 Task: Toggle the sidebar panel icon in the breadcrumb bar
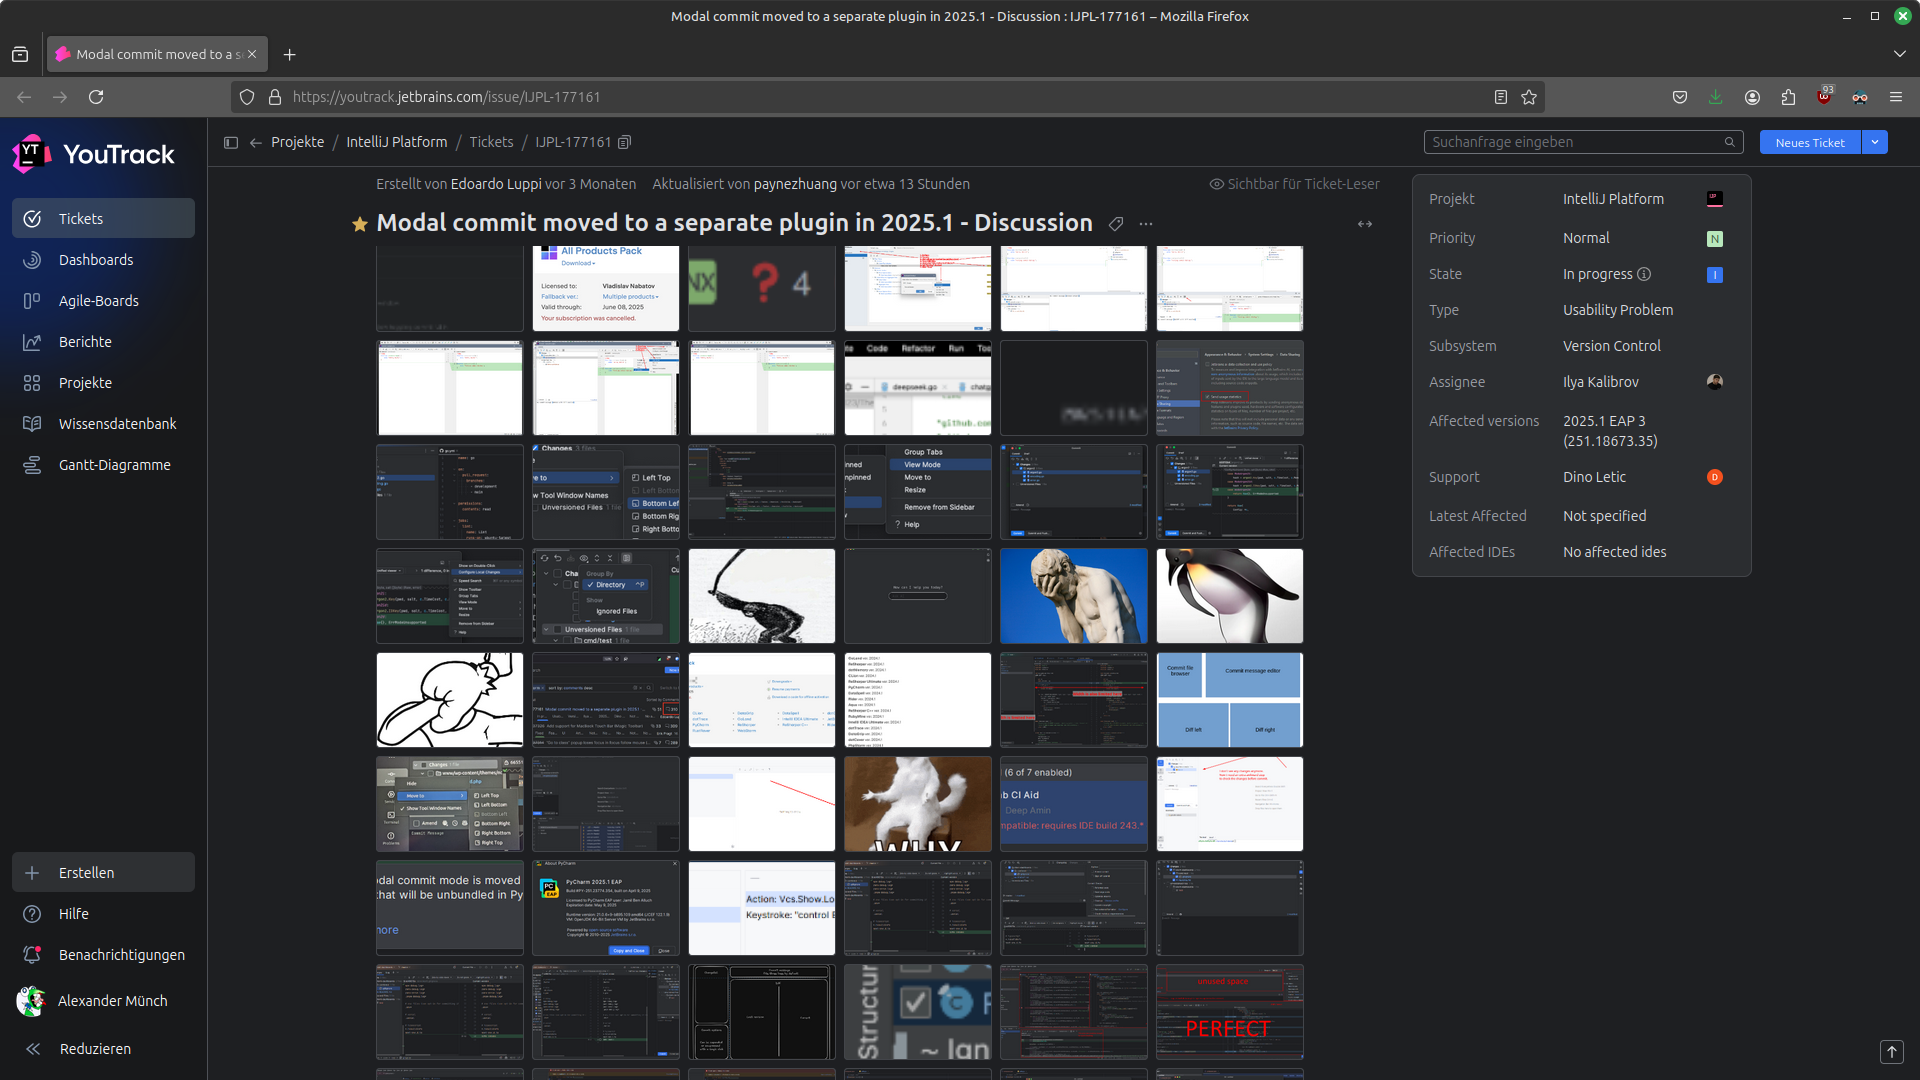point(231,142)
